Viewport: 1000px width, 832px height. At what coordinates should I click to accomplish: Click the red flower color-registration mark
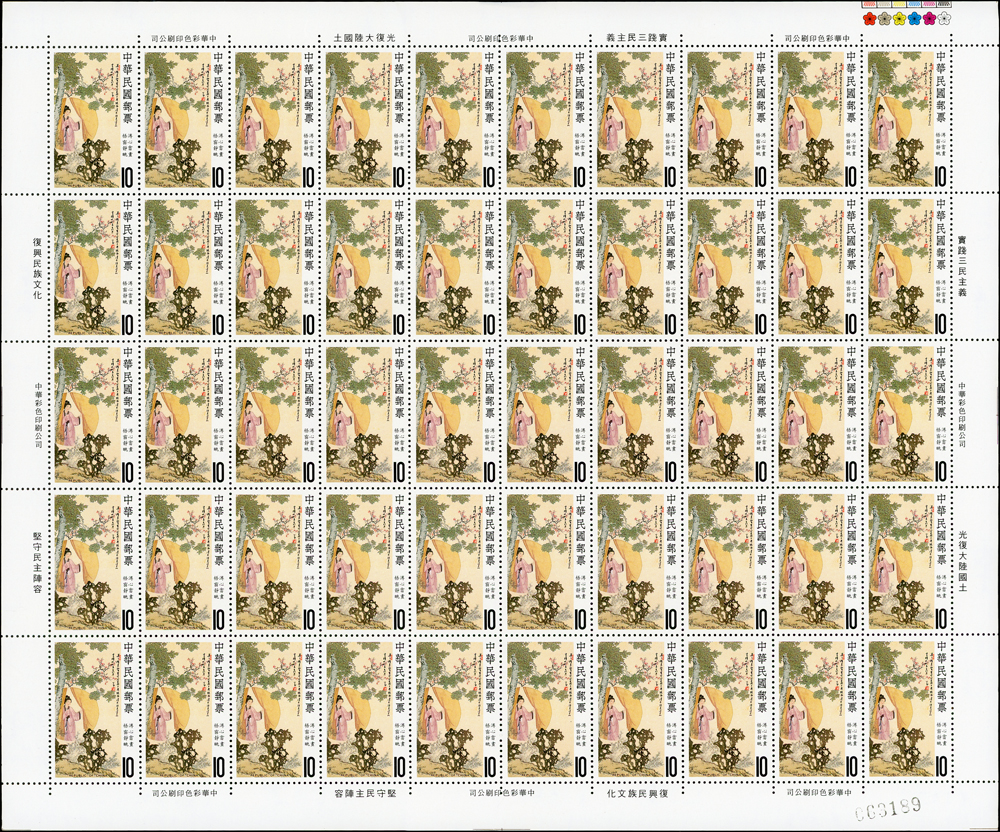(870, 18)
